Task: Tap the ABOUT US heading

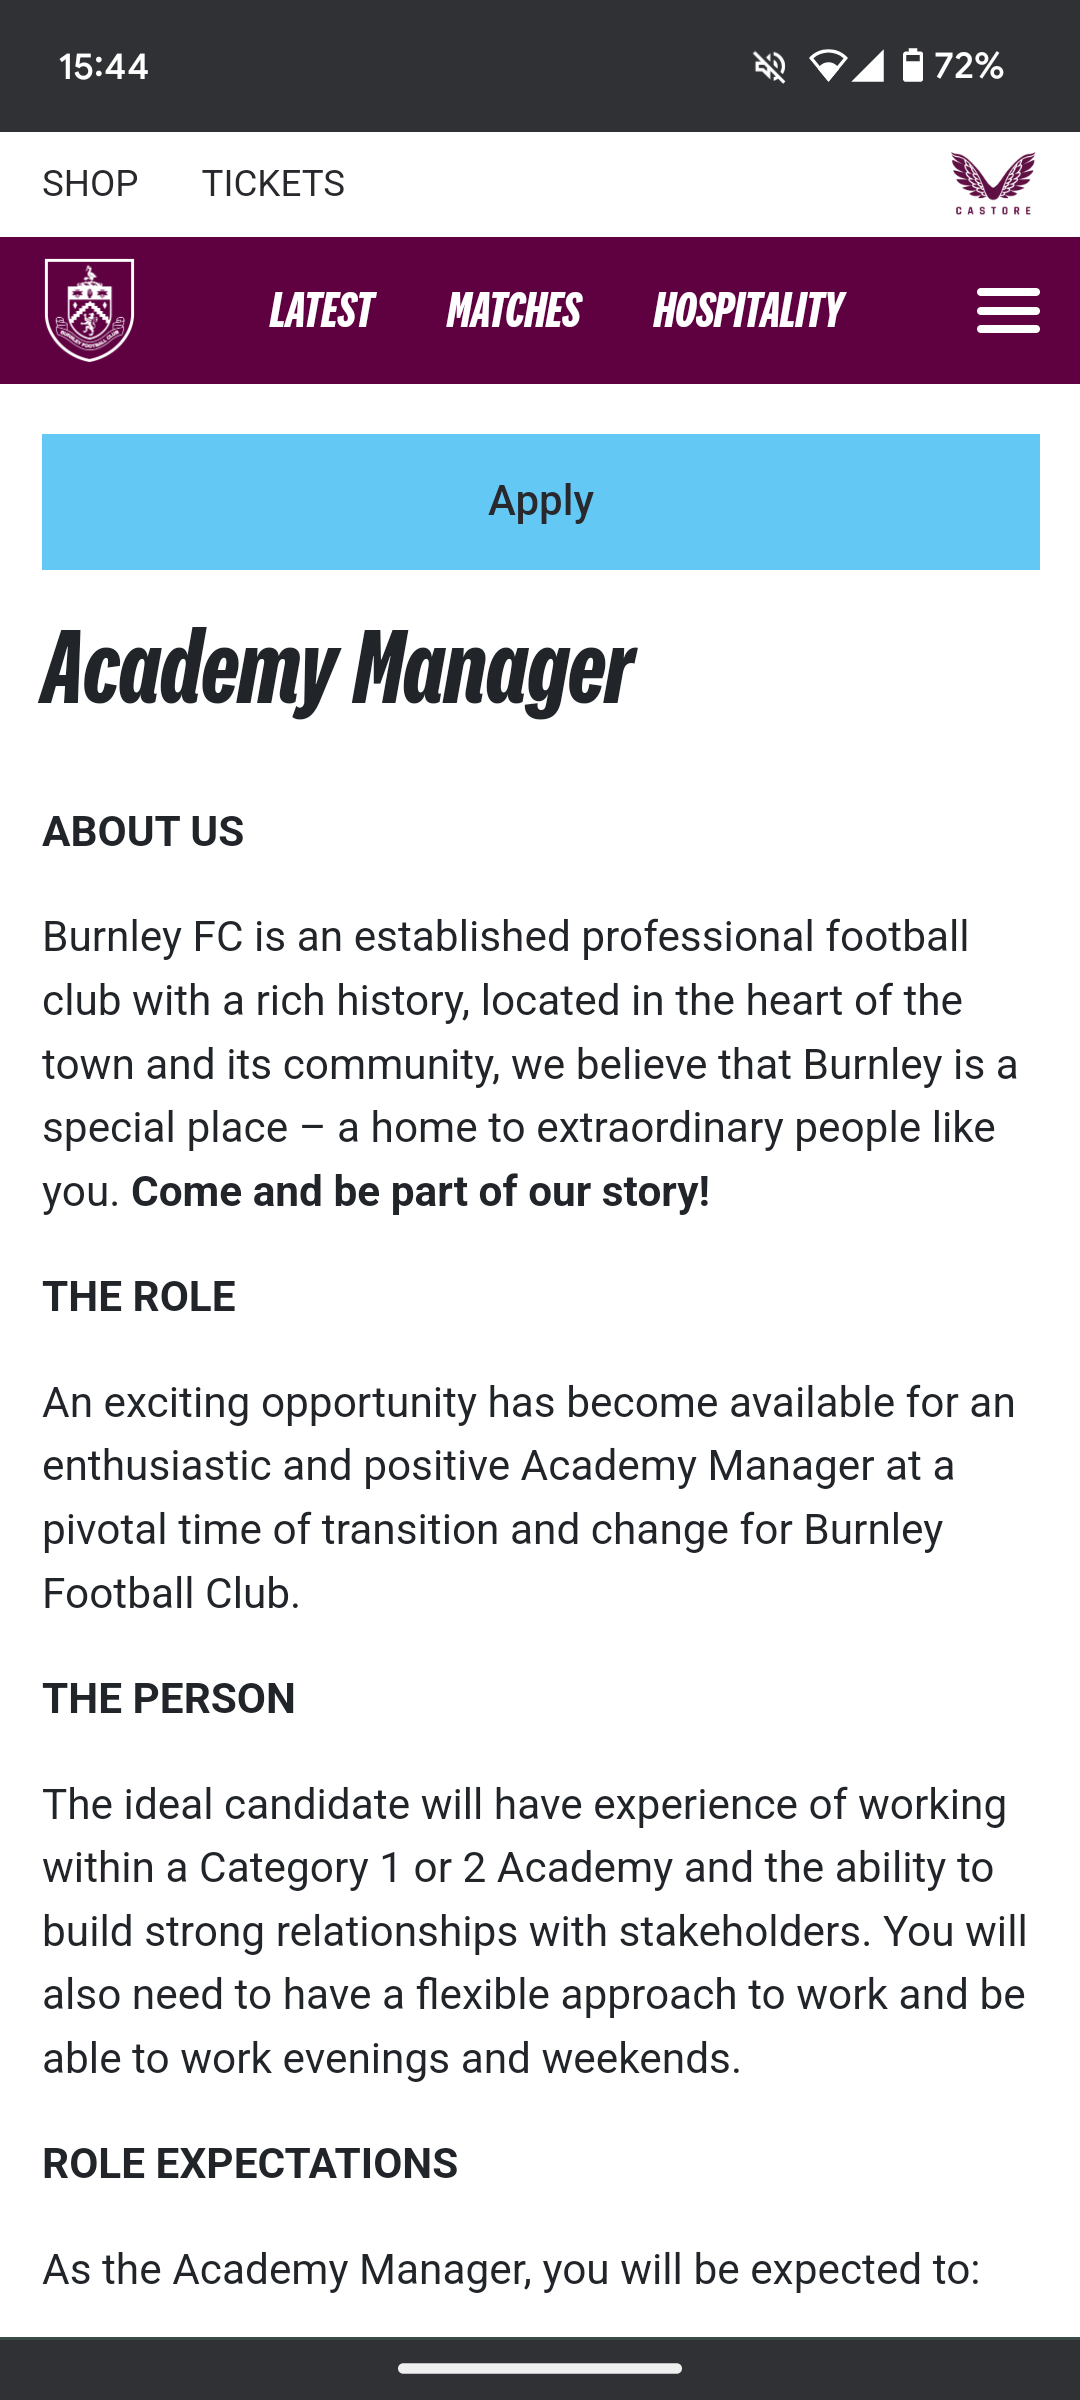Action: pos(143,832)
